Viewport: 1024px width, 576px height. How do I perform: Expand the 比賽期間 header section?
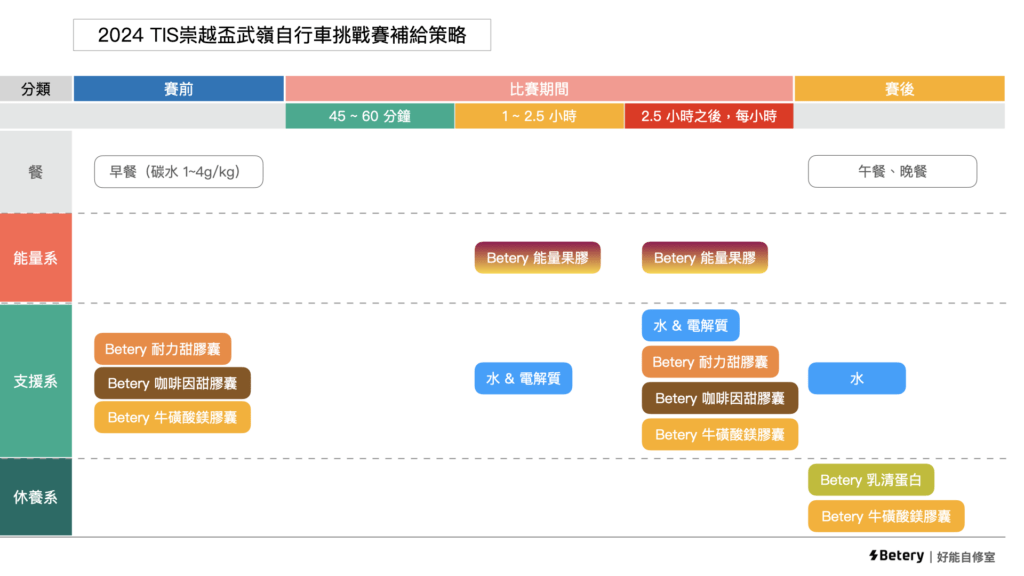point(539,88)
